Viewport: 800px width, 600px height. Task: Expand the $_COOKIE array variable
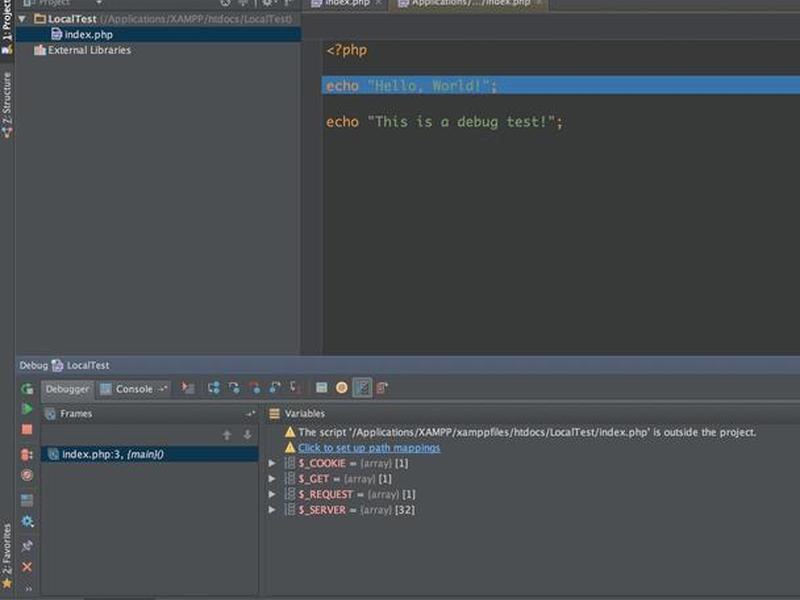(272, 463)
